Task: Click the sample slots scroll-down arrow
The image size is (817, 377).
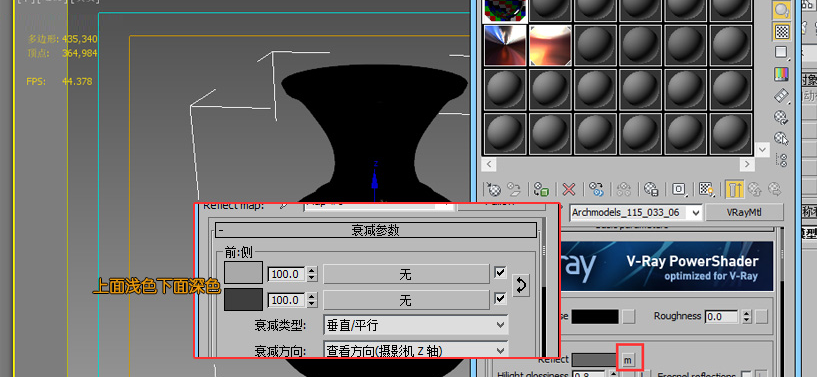Action: (x=762, y=150)
